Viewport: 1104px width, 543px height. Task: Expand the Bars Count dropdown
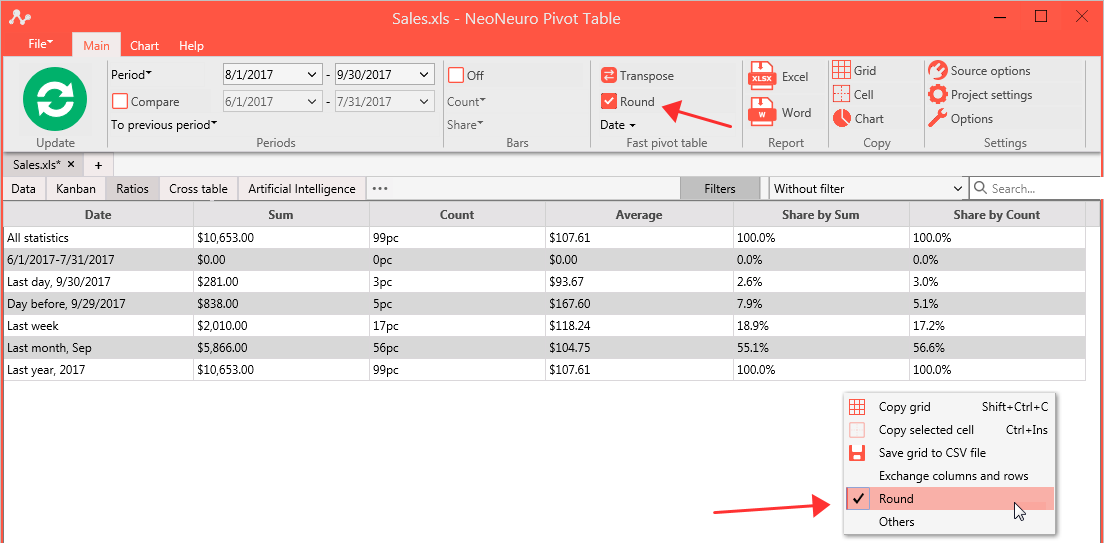pos(466,101)
